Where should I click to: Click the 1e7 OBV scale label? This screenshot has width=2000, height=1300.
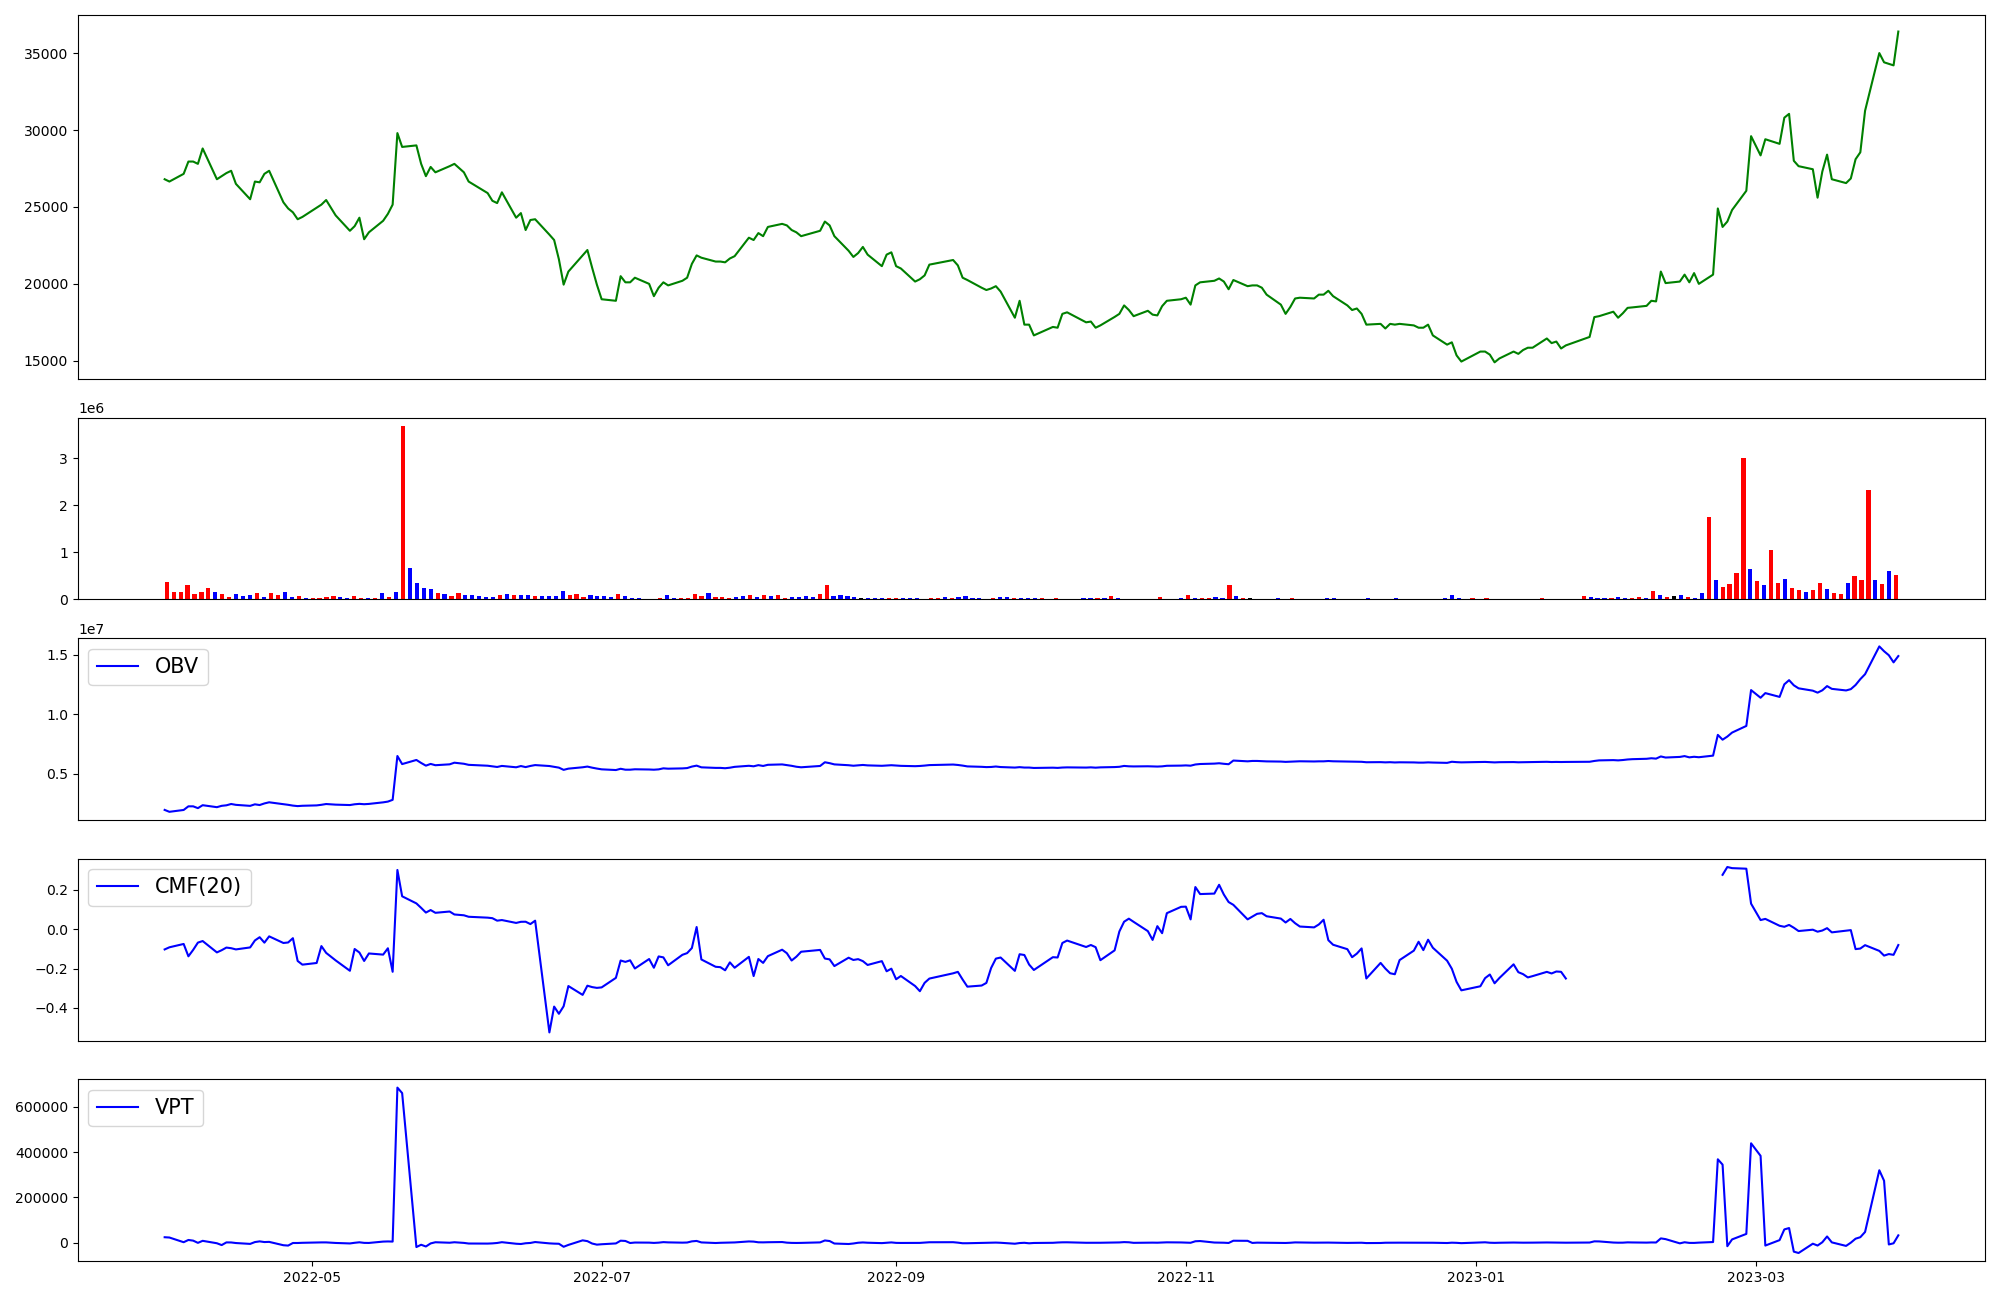point(91,629)
